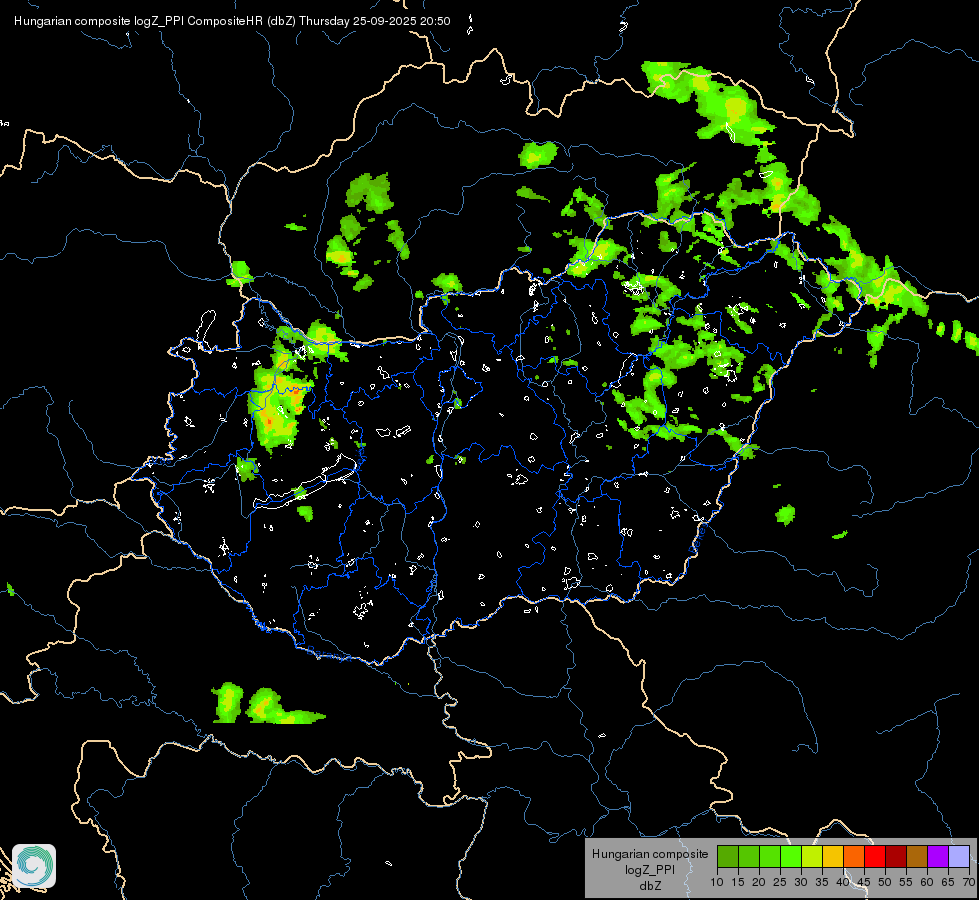Click the legend scale value '40'
The image size is (979, 900).
(x=843, y=882)
